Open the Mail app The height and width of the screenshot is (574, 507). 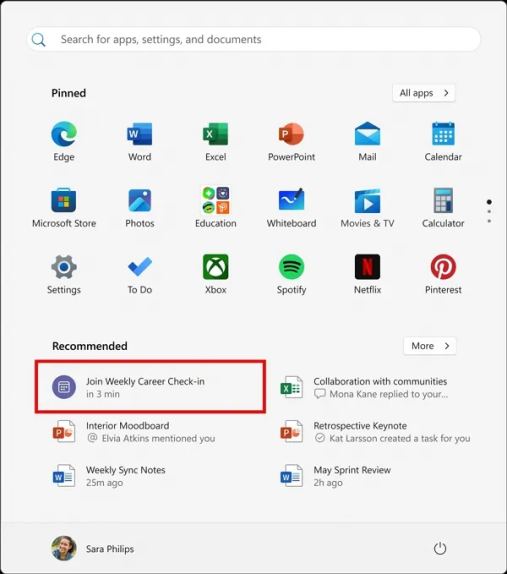point(367,141)
